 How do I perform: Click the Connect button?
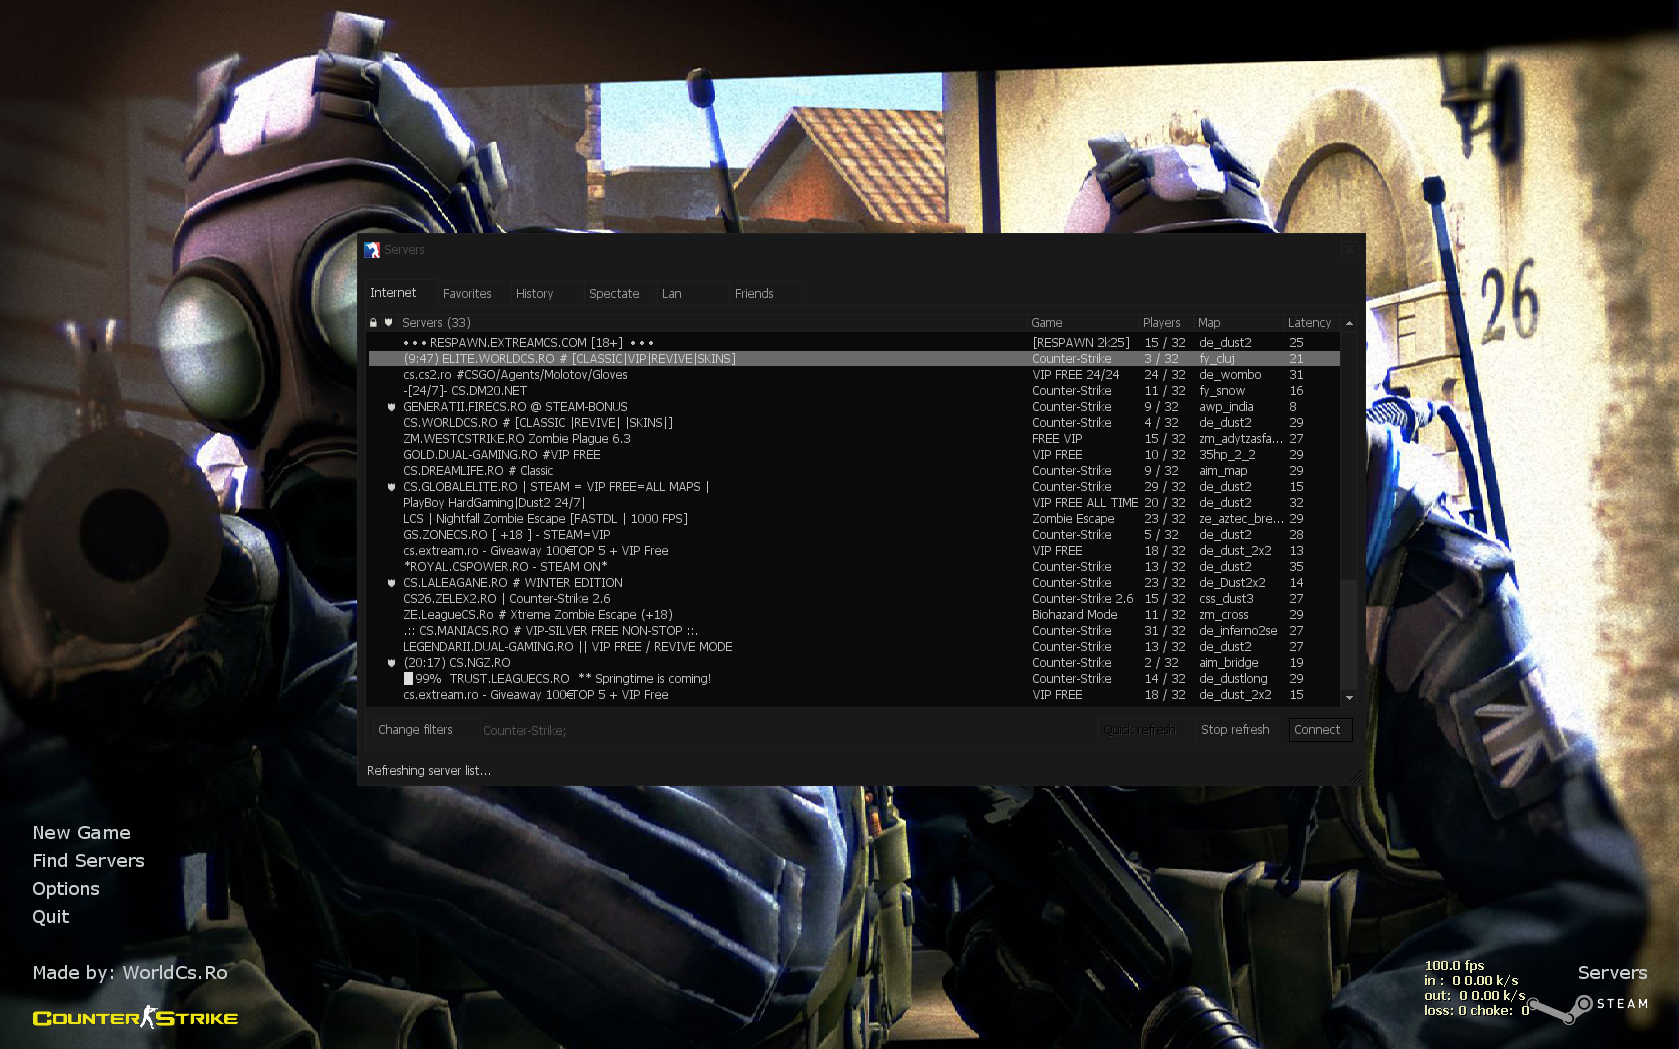tap(1320, 730)
